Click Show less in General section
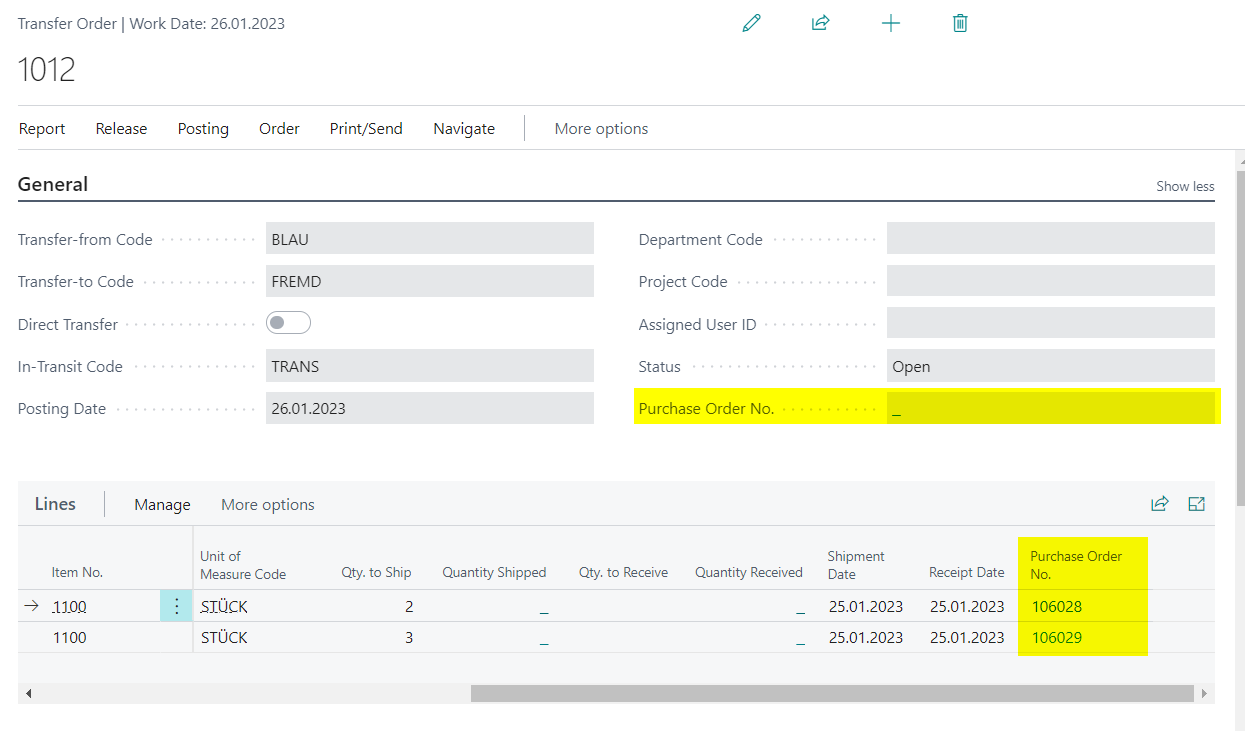 (x=1185, y=186)
